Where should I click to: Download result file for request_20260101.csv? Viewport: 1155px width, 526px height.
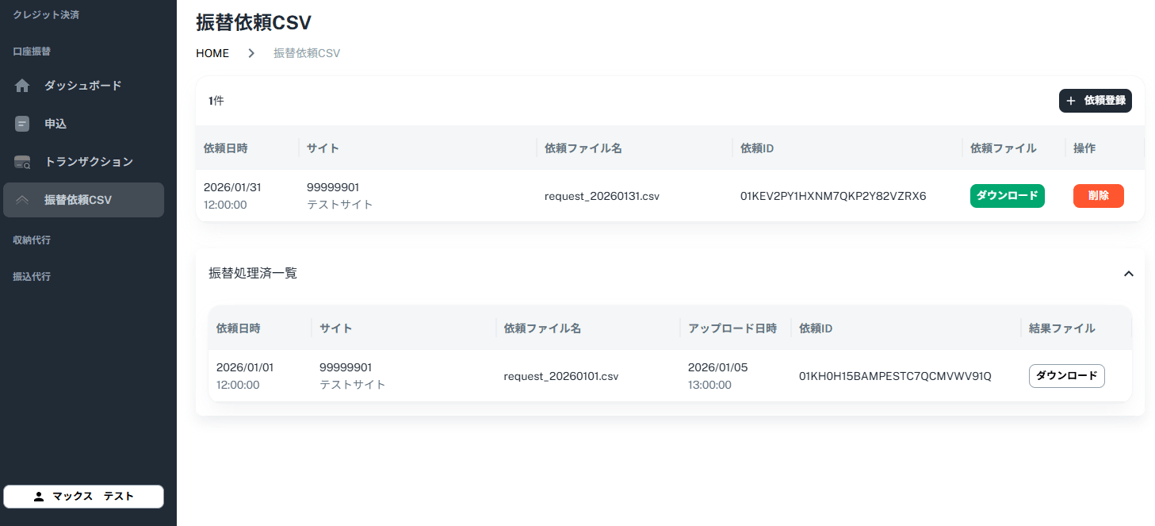tap(1066, 376)
